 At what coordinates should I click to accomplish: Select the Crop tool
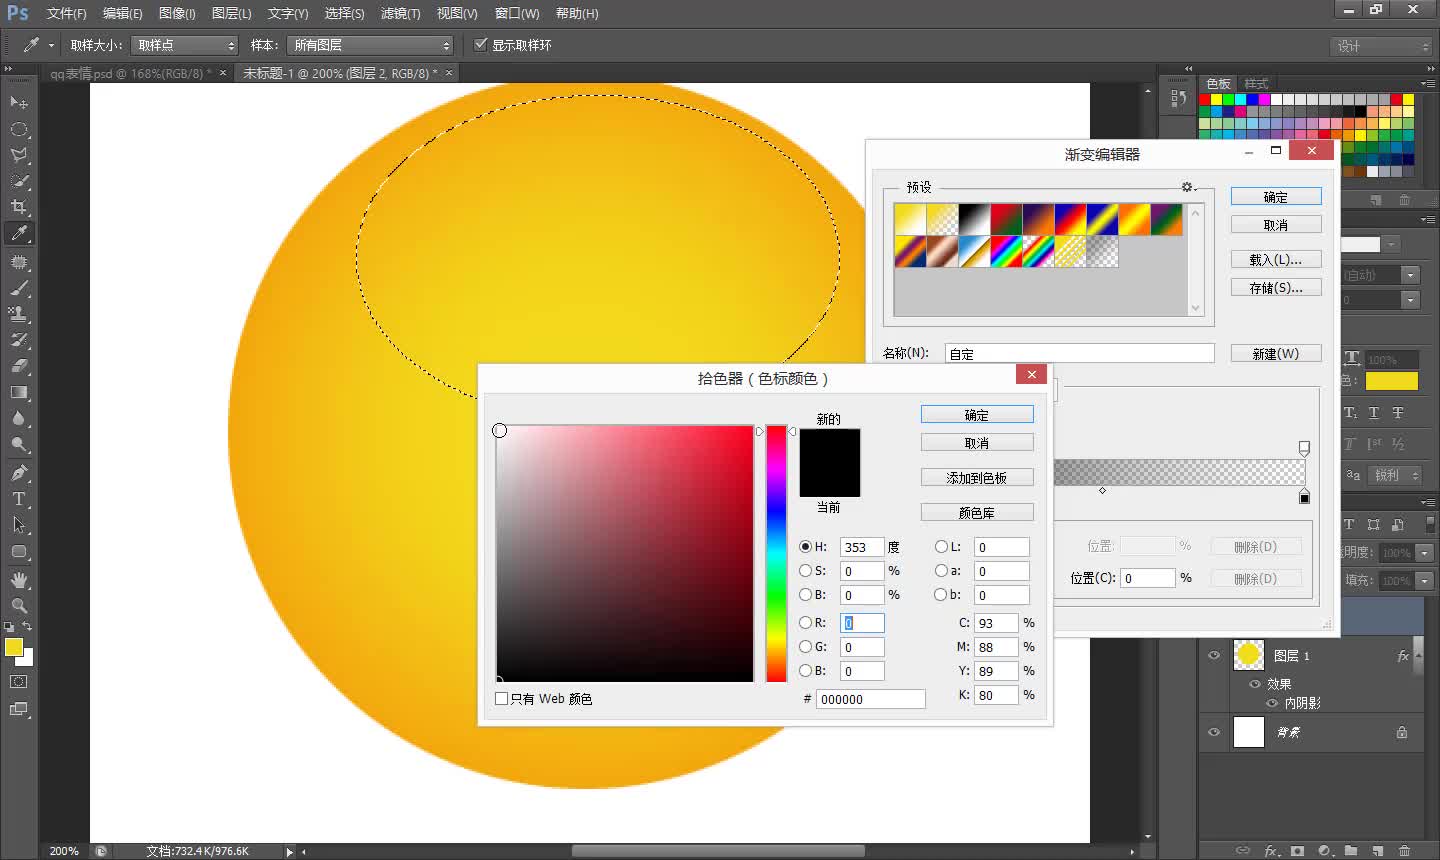point(18,207)
